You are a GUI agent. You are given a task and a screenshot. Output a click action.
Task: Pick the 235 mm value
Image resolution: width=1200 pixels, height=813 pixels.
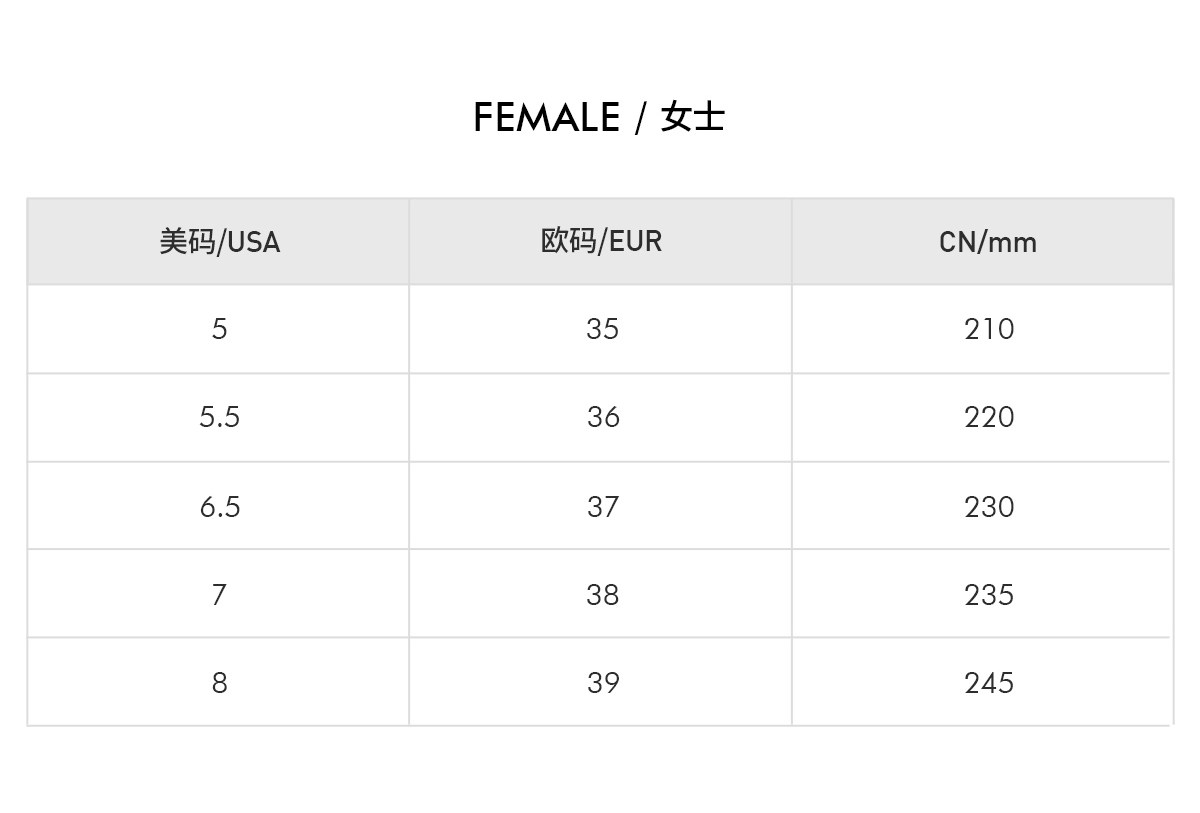click(x=989, y=594)
